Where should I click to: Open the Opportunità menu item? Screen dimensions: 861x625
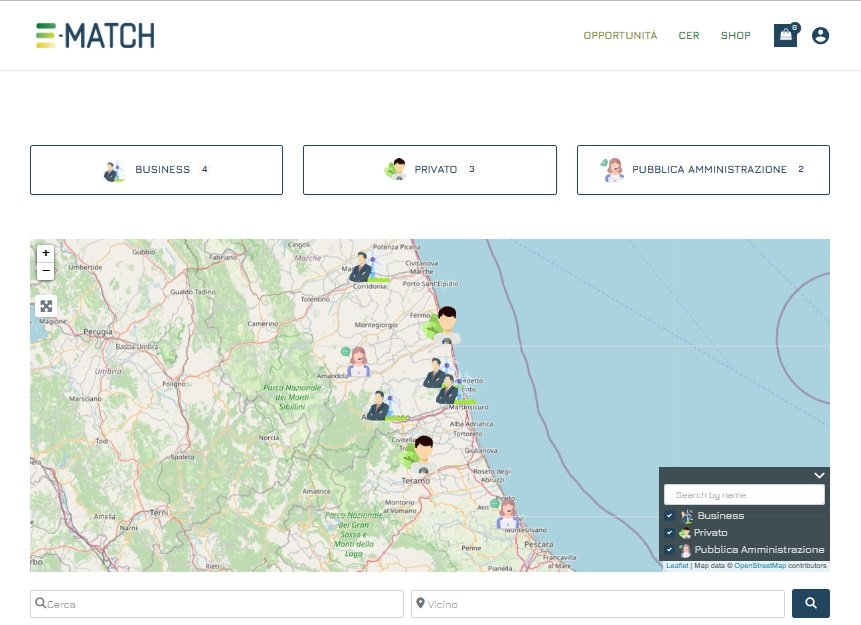620,36
